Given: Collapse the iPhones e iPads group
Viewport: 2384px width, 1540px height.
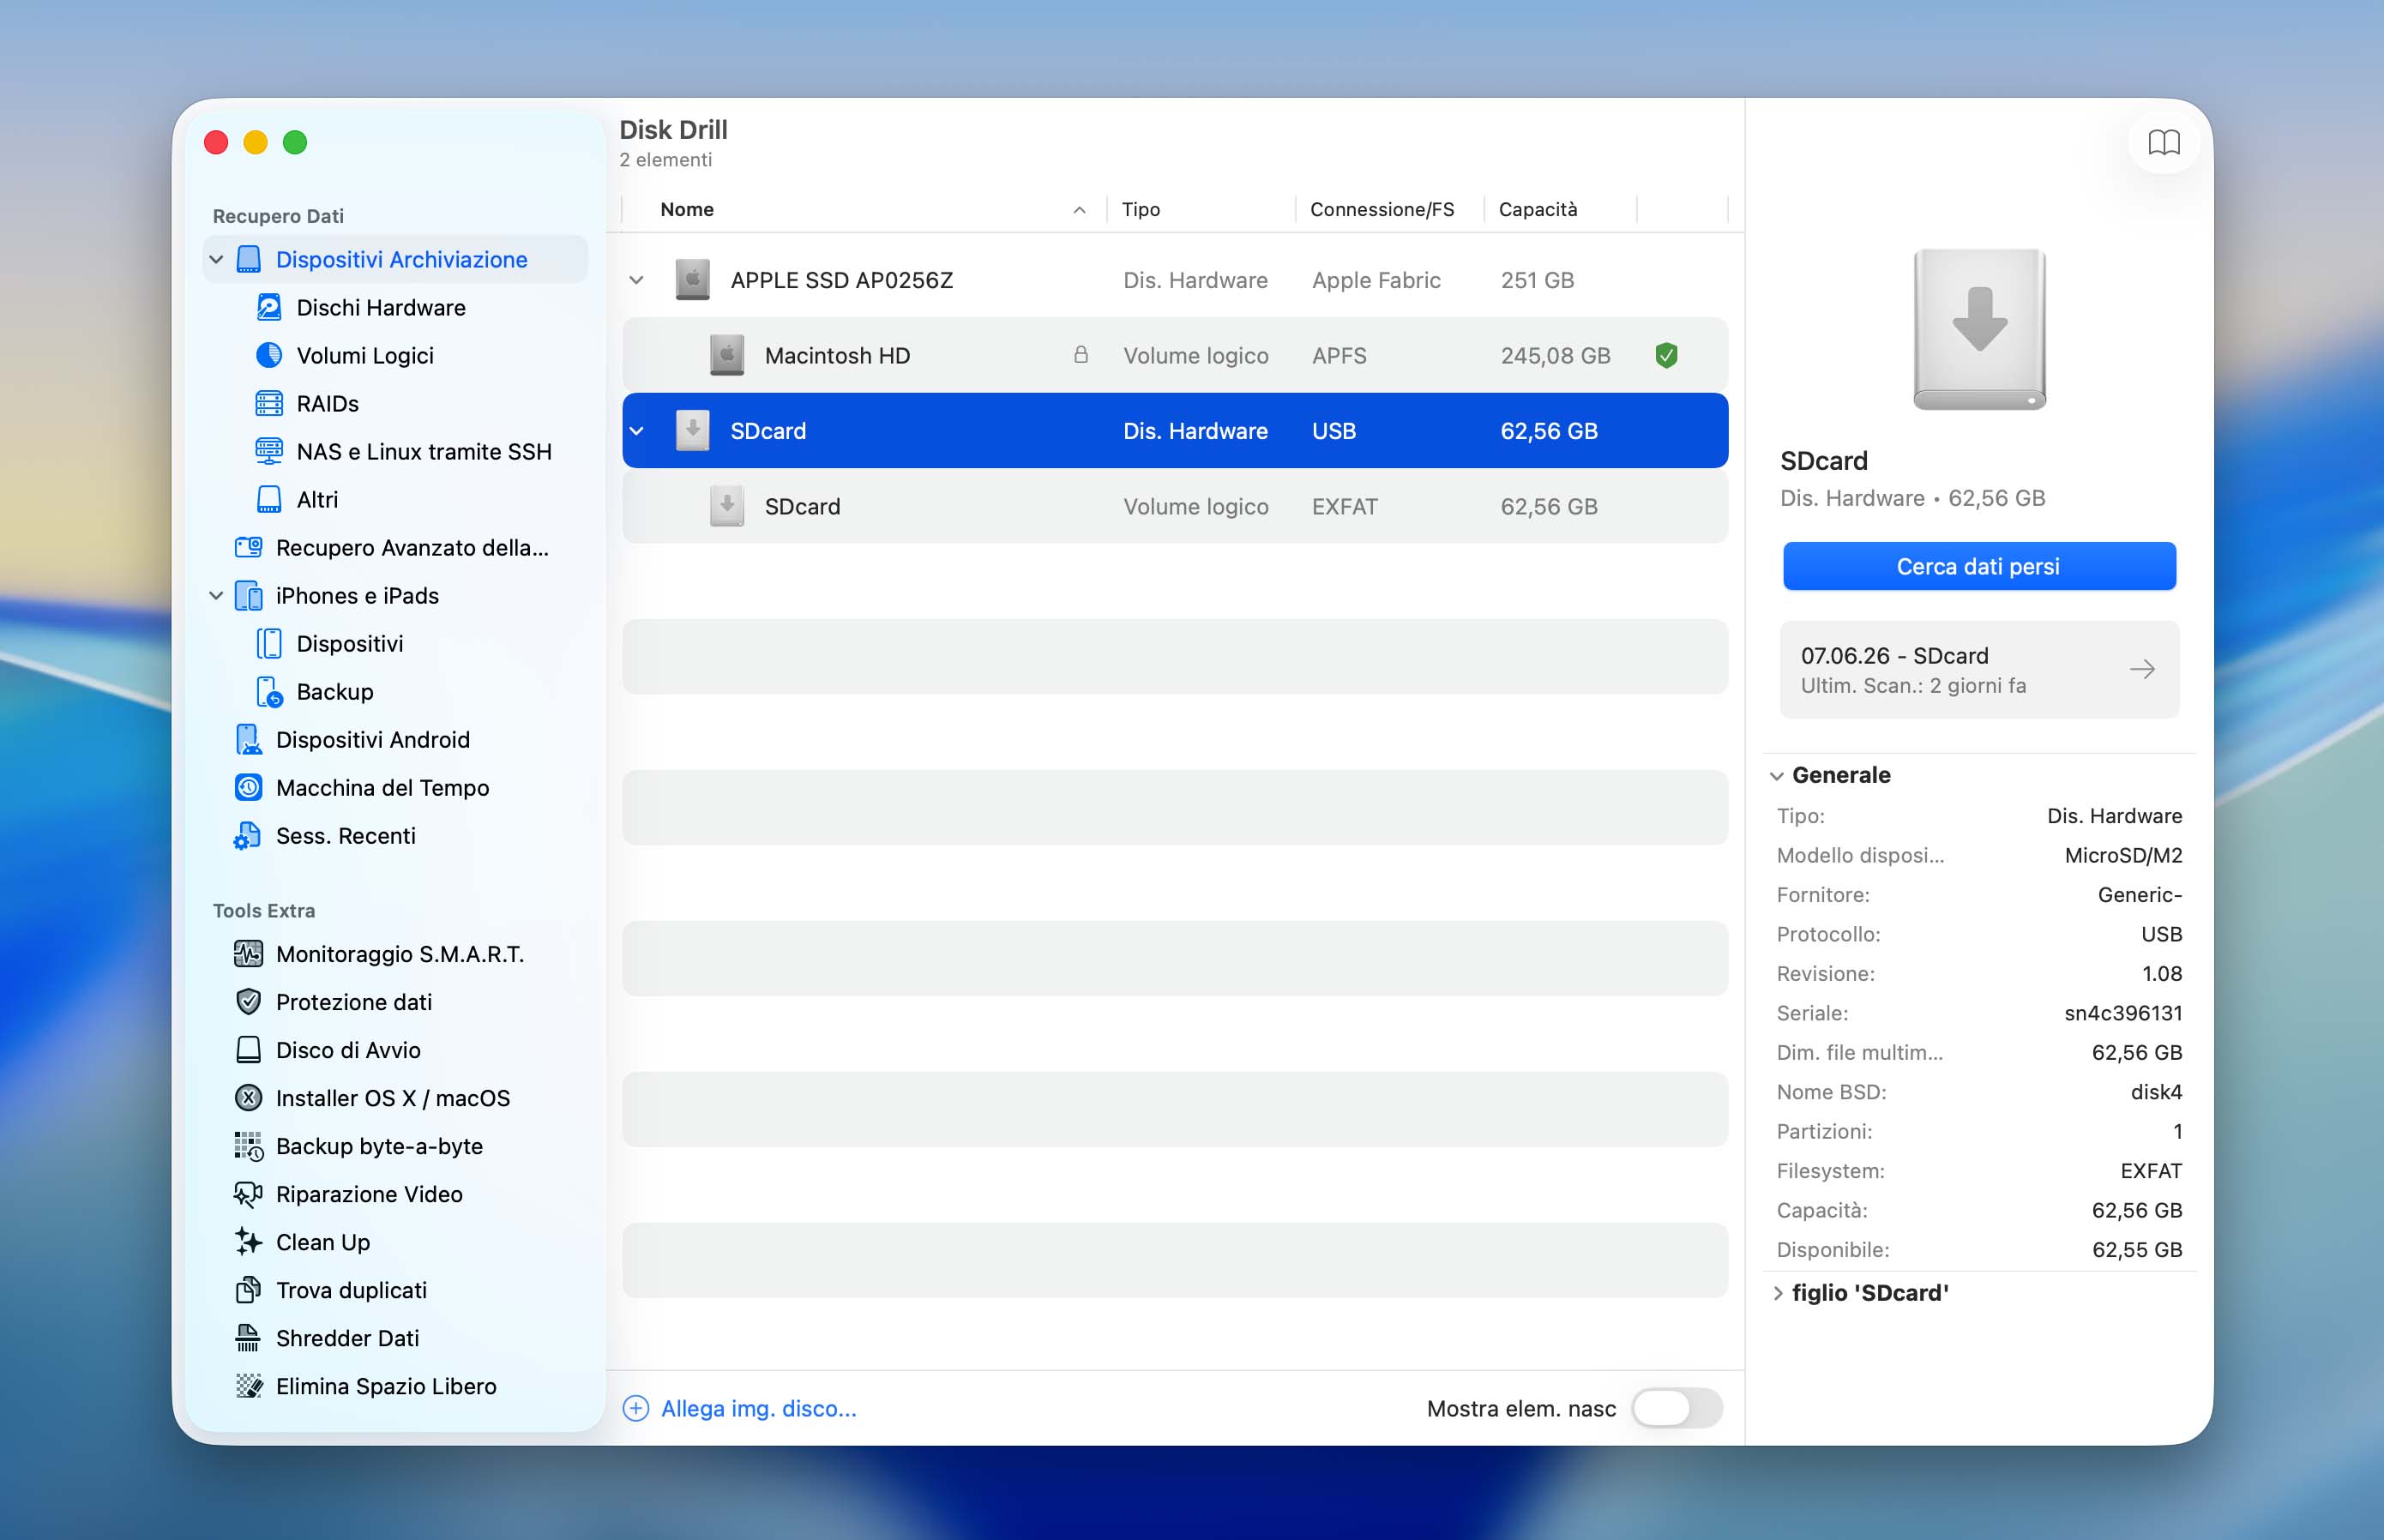Looking at the screenshot, I should click(x=216, y=595).
